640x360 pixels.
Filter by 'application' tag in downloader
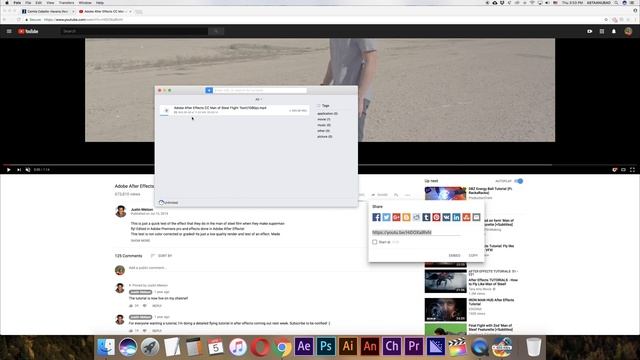coord(327,113)
